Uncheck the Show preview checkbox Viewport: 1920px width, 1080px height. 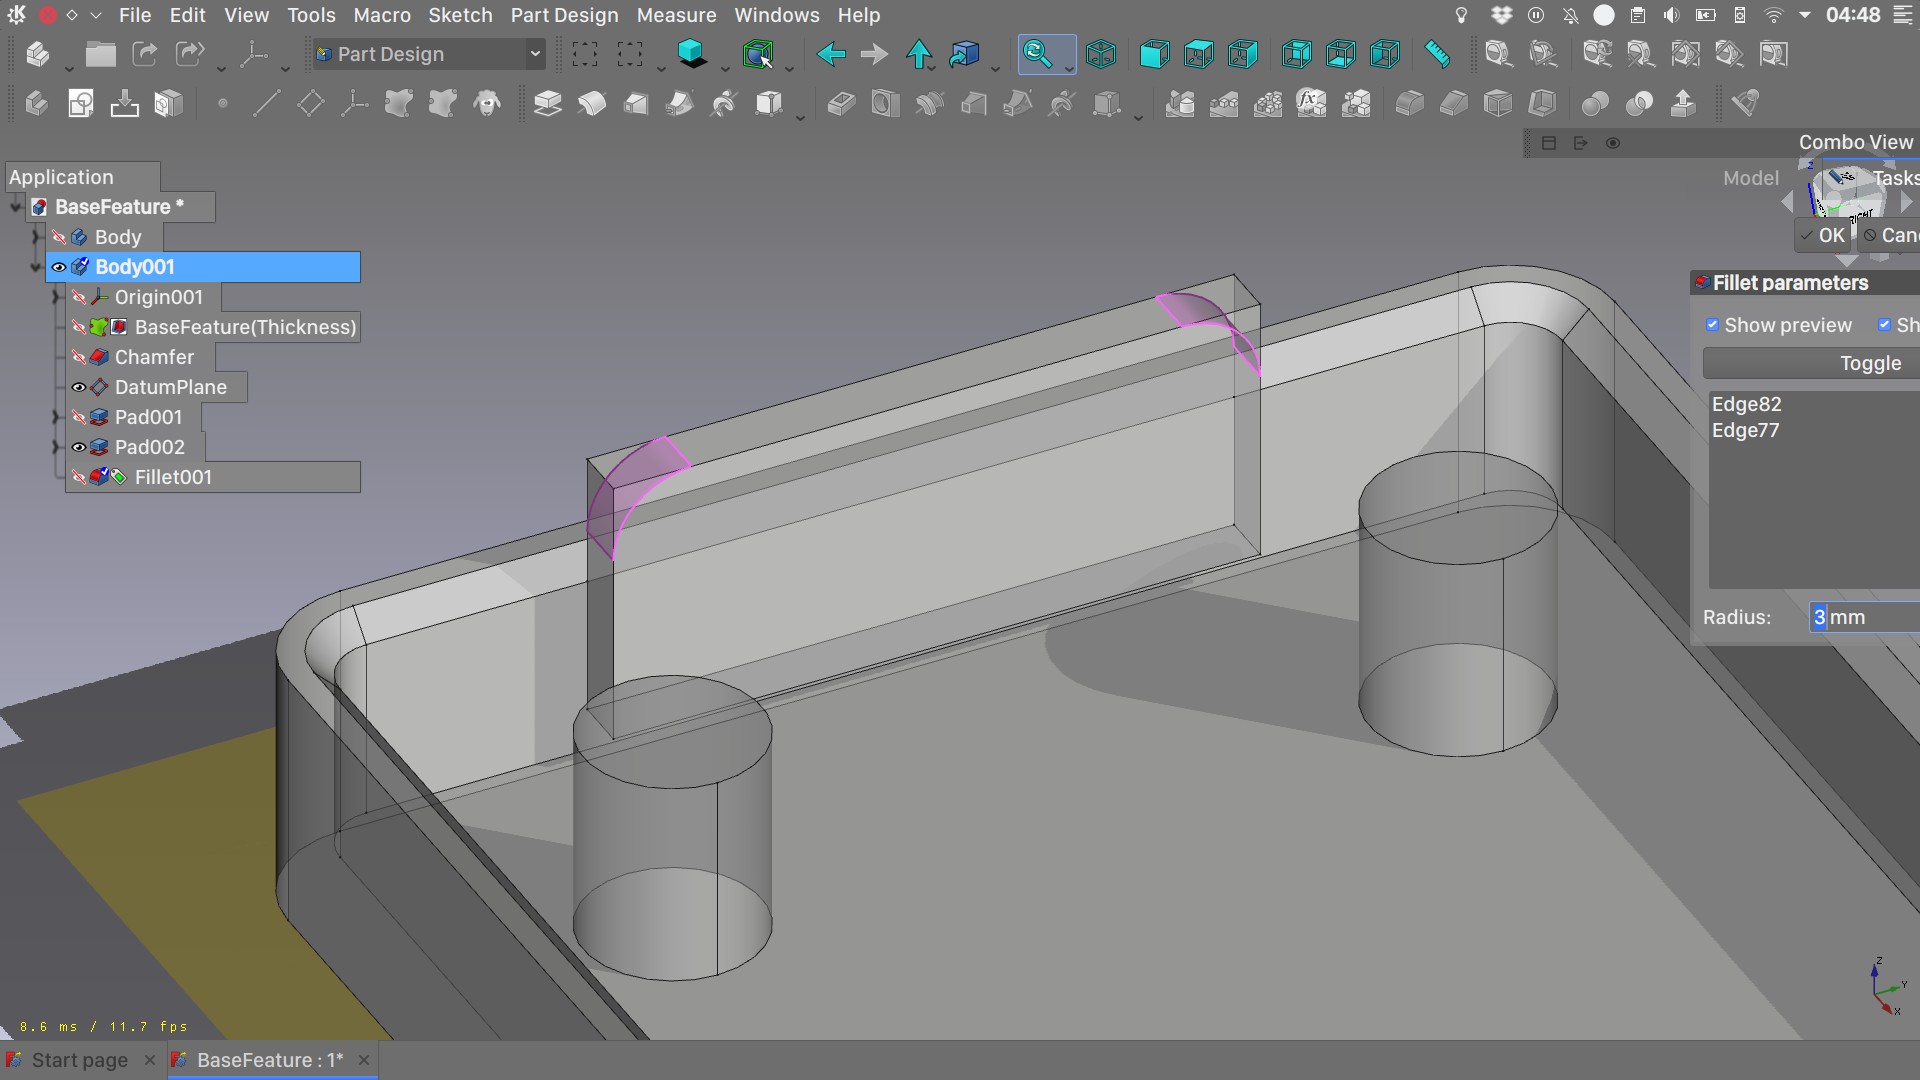[1713, 325]
